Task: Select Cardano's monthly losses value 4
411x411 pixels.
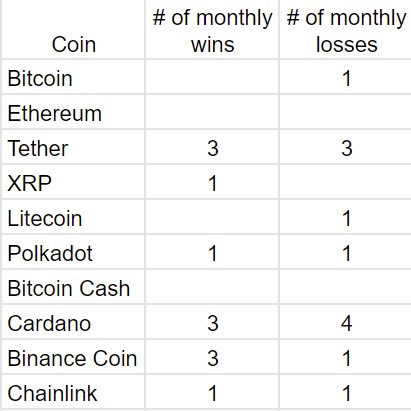Action: (346, 323)
